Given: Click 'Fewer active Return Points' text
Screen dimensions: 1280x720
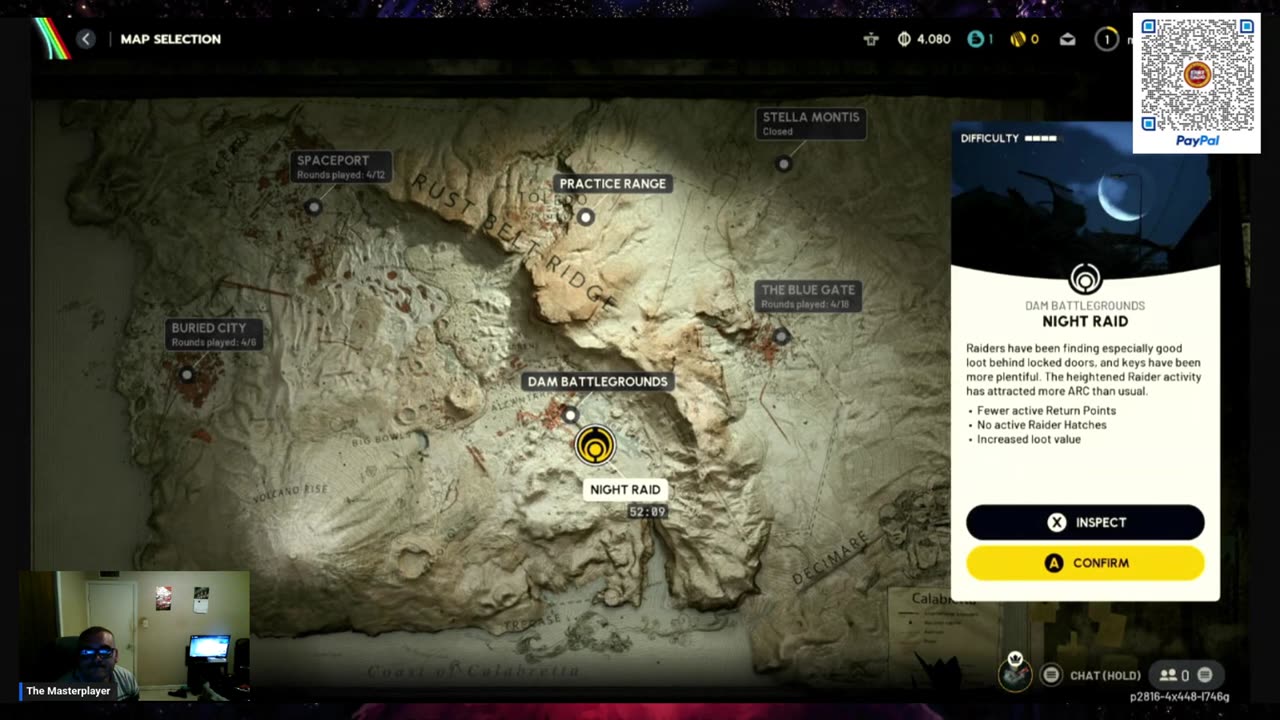Looking at the screenshot, I should point(1046,410).
